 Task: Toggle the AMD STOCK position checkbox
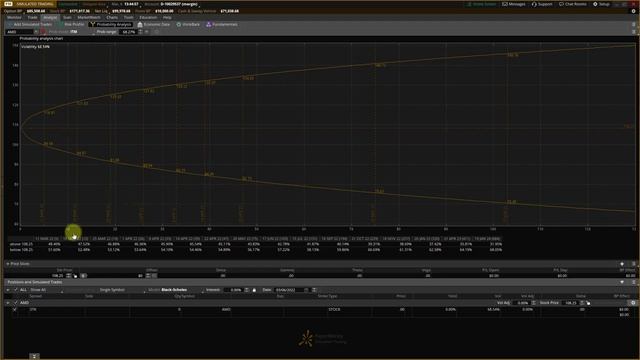coord(15,309)
